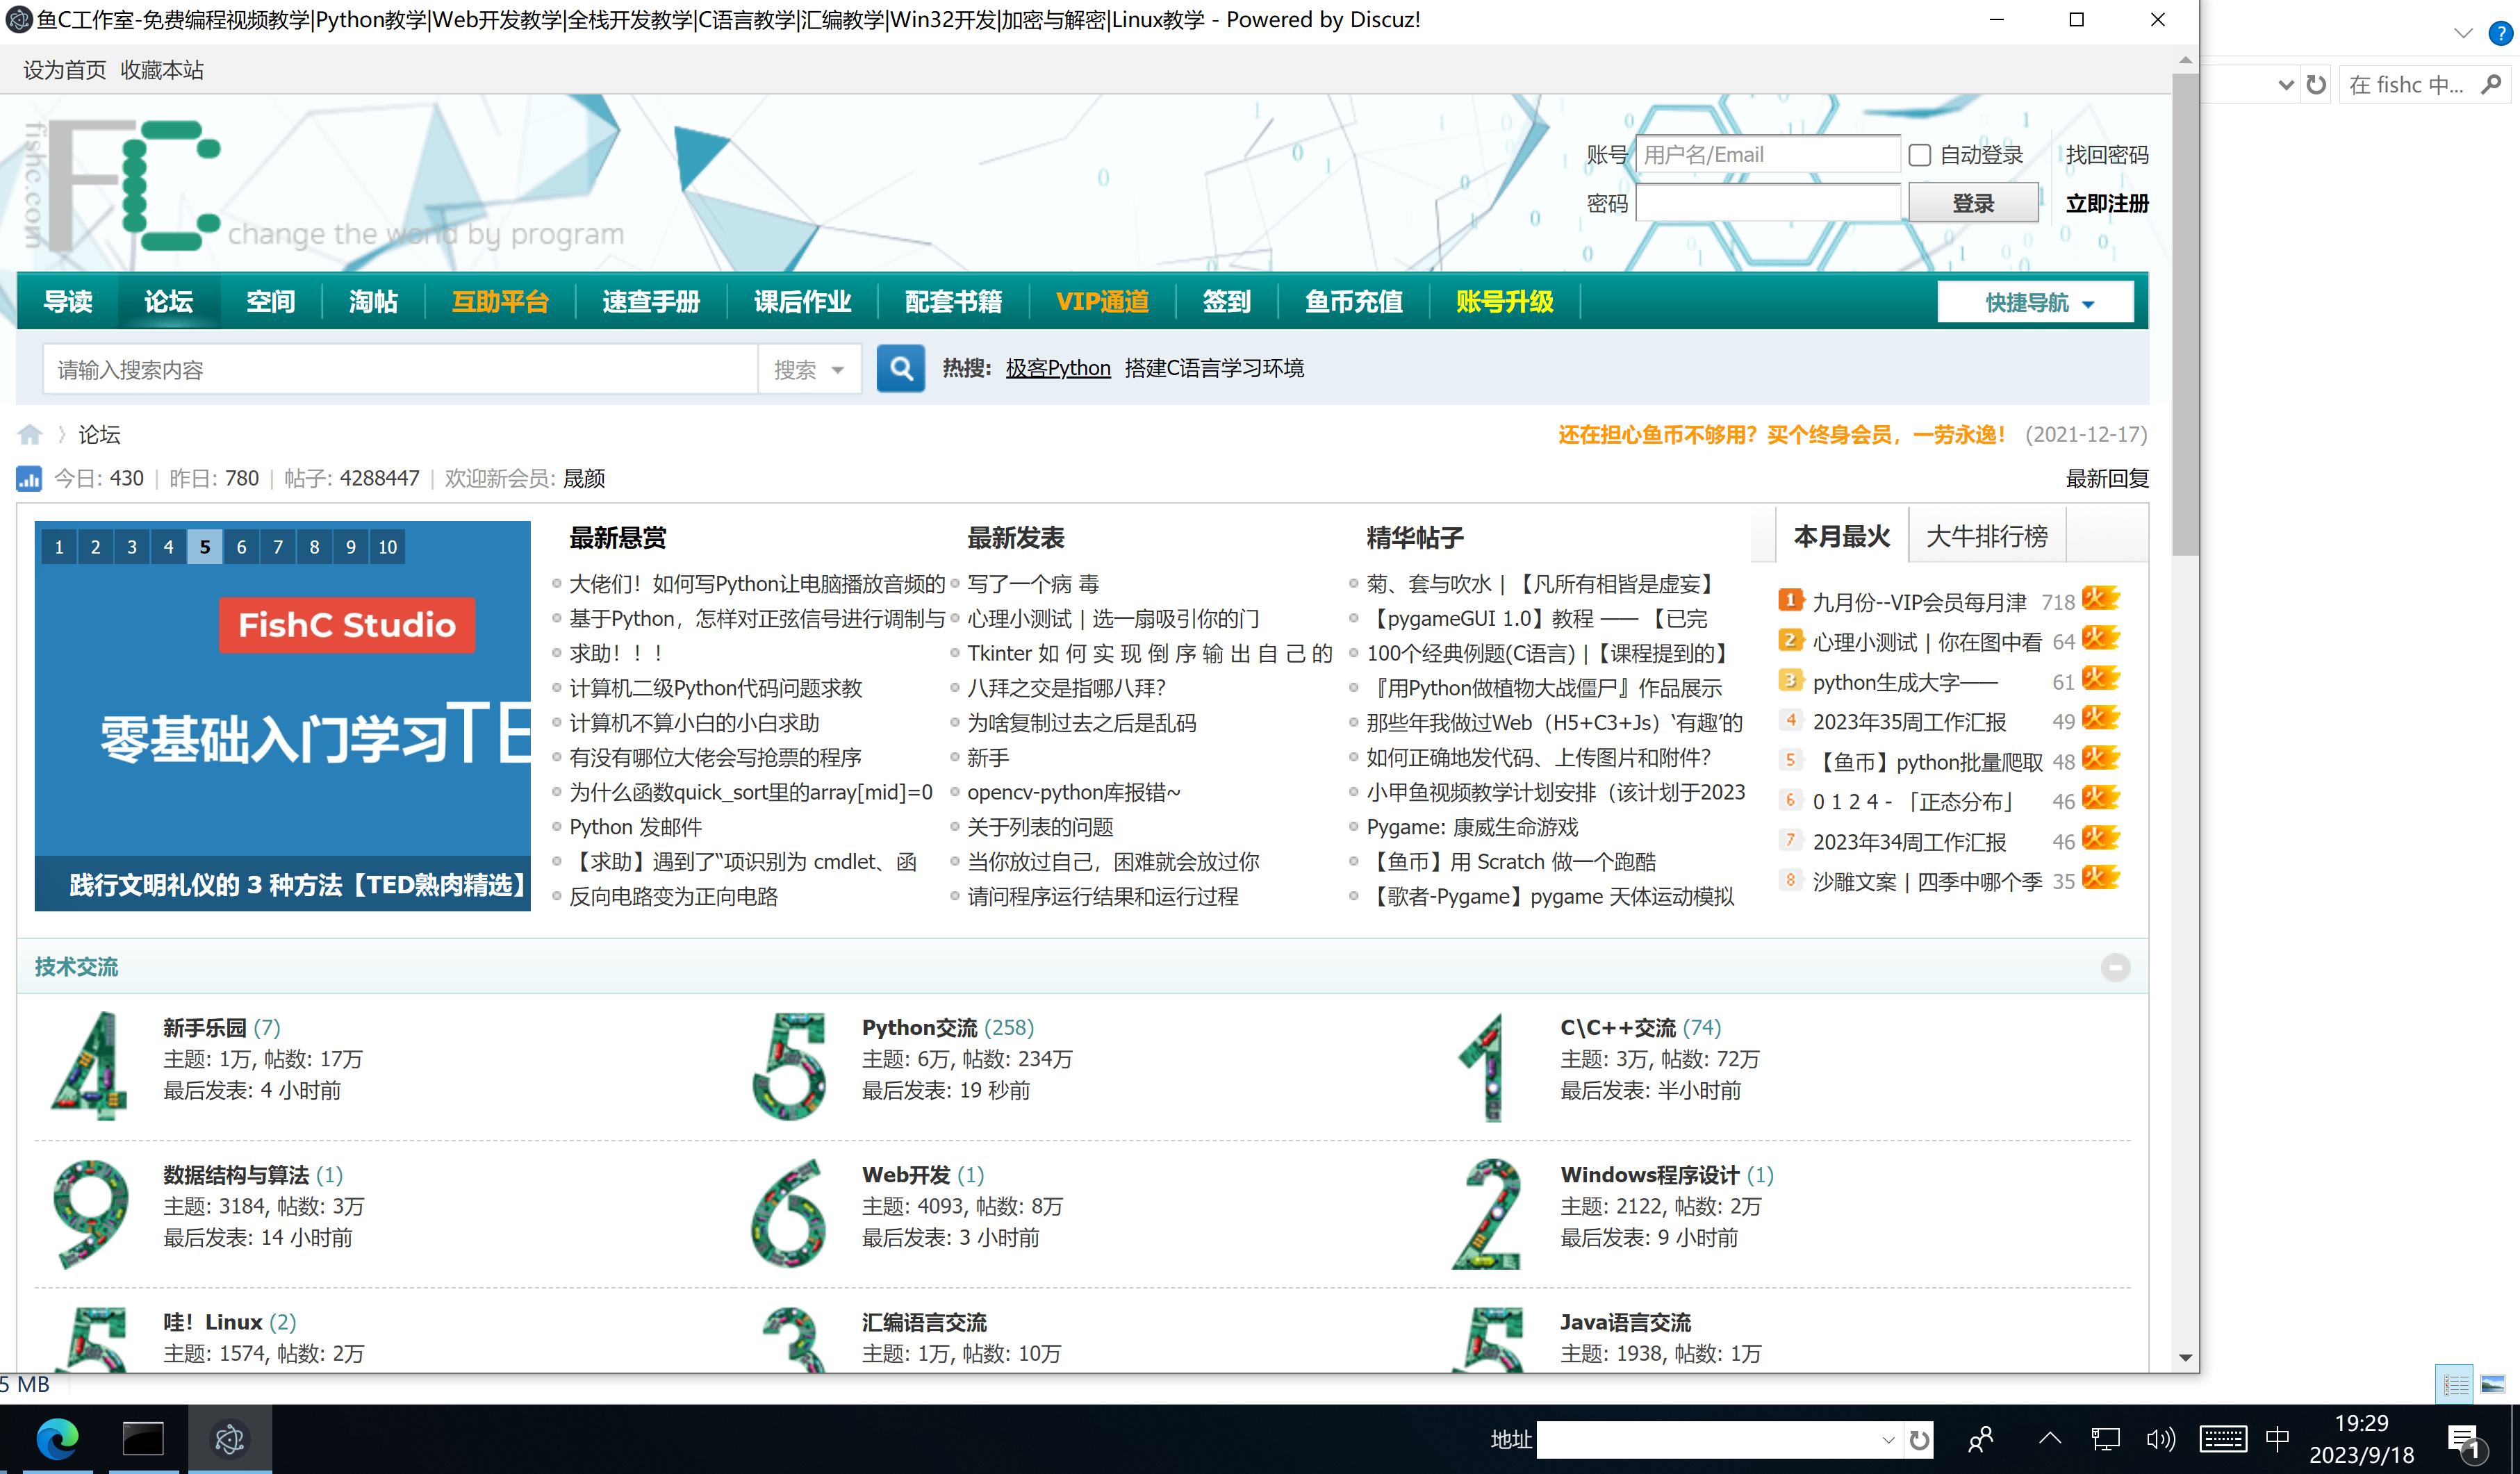Click the 找回密码 link
Viewport: 2520px width, 1474px height.
(x=2107, y=155)
